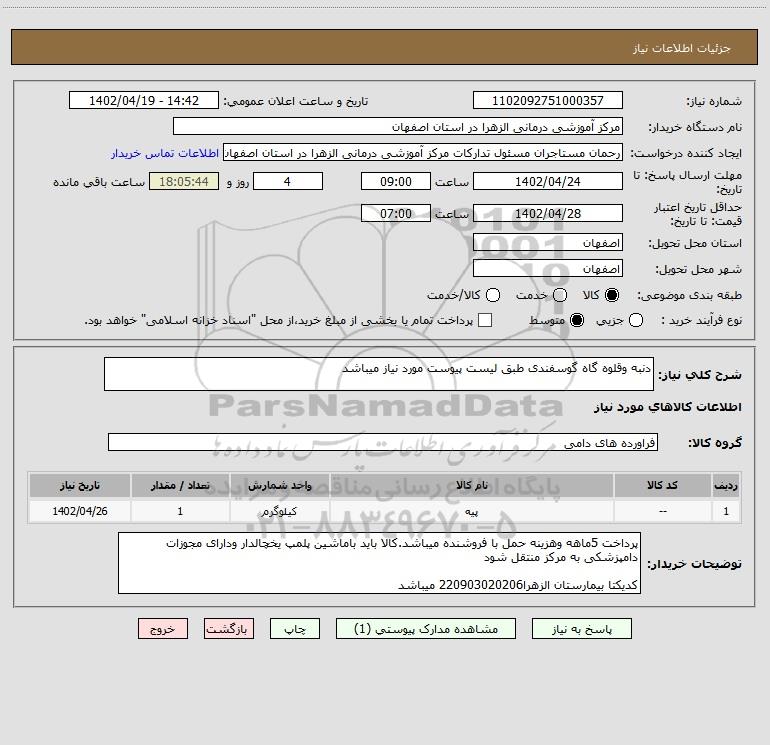
Task: Click the تاریخ نیاز column header
Action: 80,485
